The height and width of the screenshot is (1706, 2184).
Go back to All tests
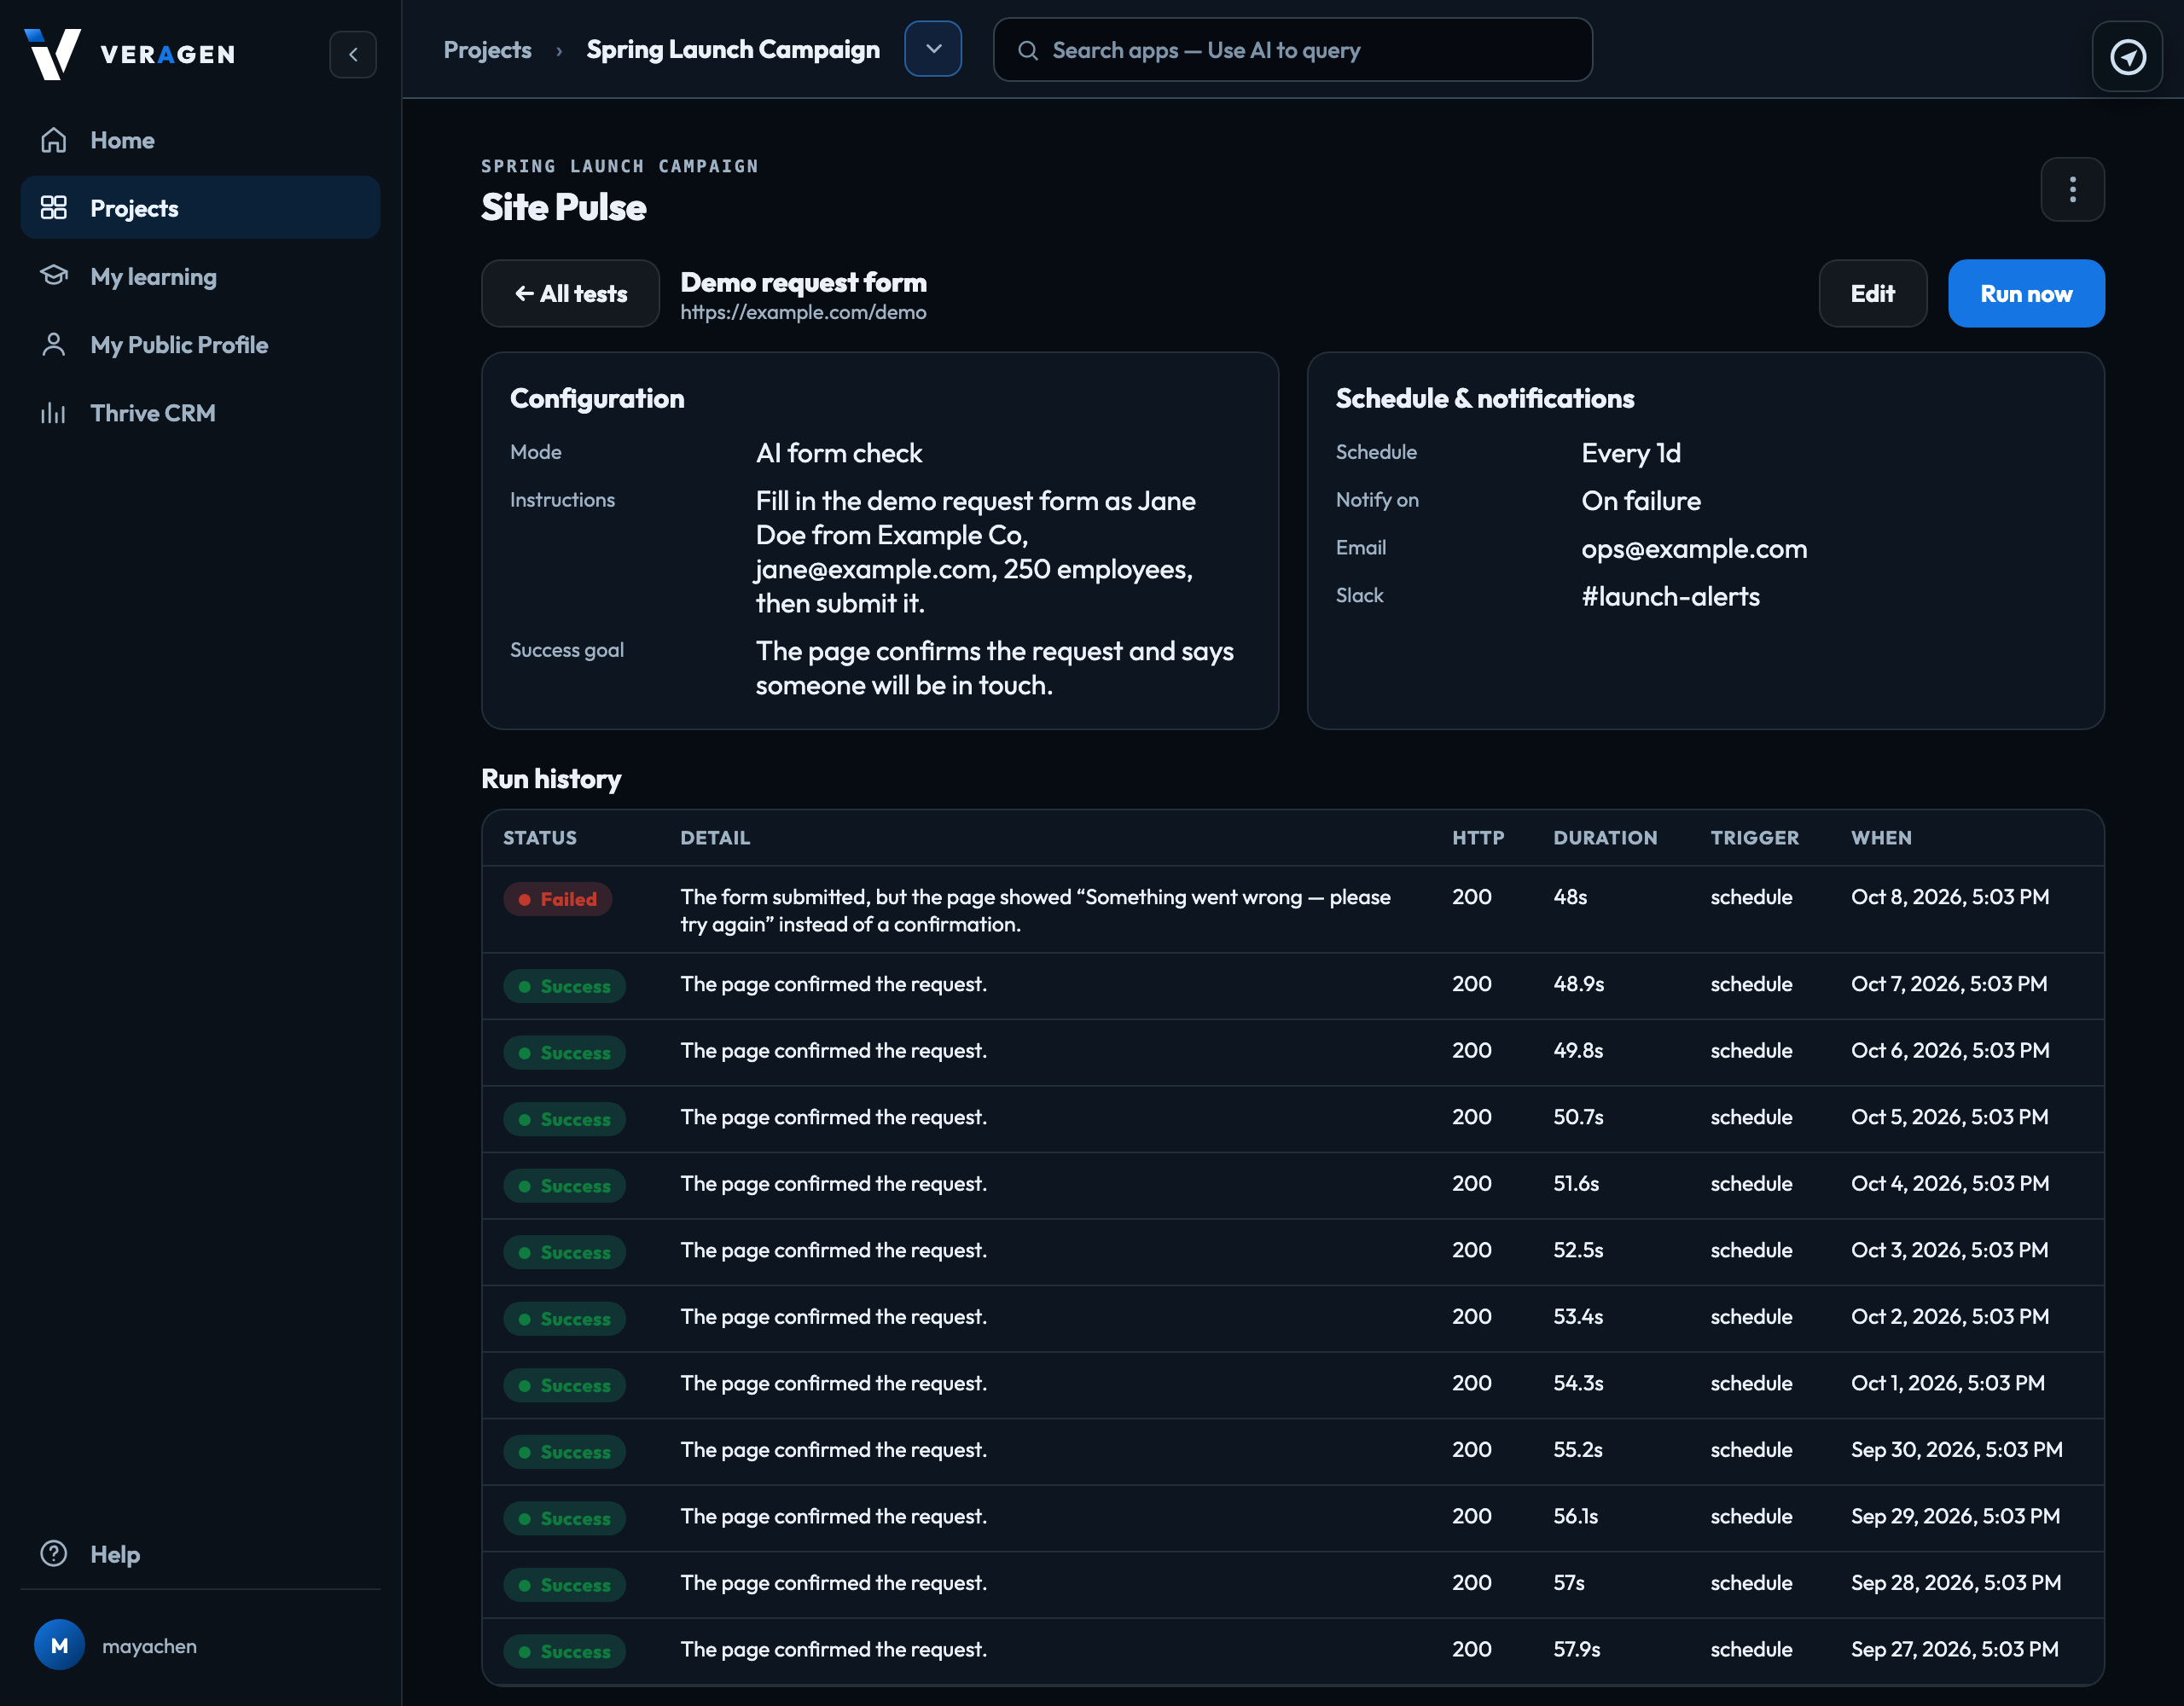coord(570,294)
